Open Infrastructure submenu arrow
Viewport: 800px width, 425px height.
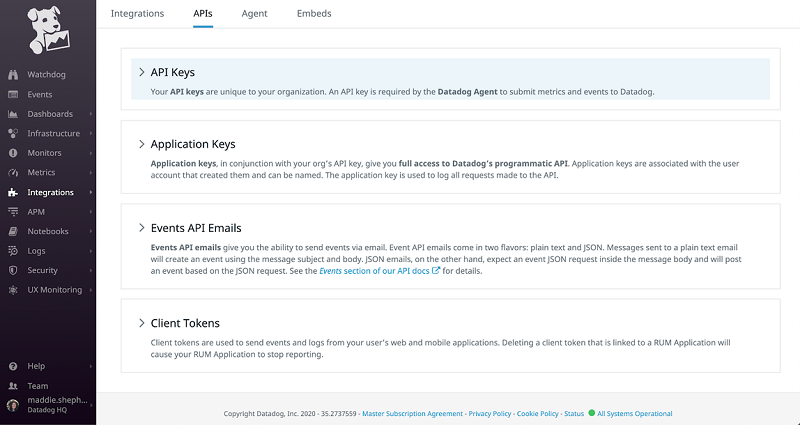coord(91,133)
